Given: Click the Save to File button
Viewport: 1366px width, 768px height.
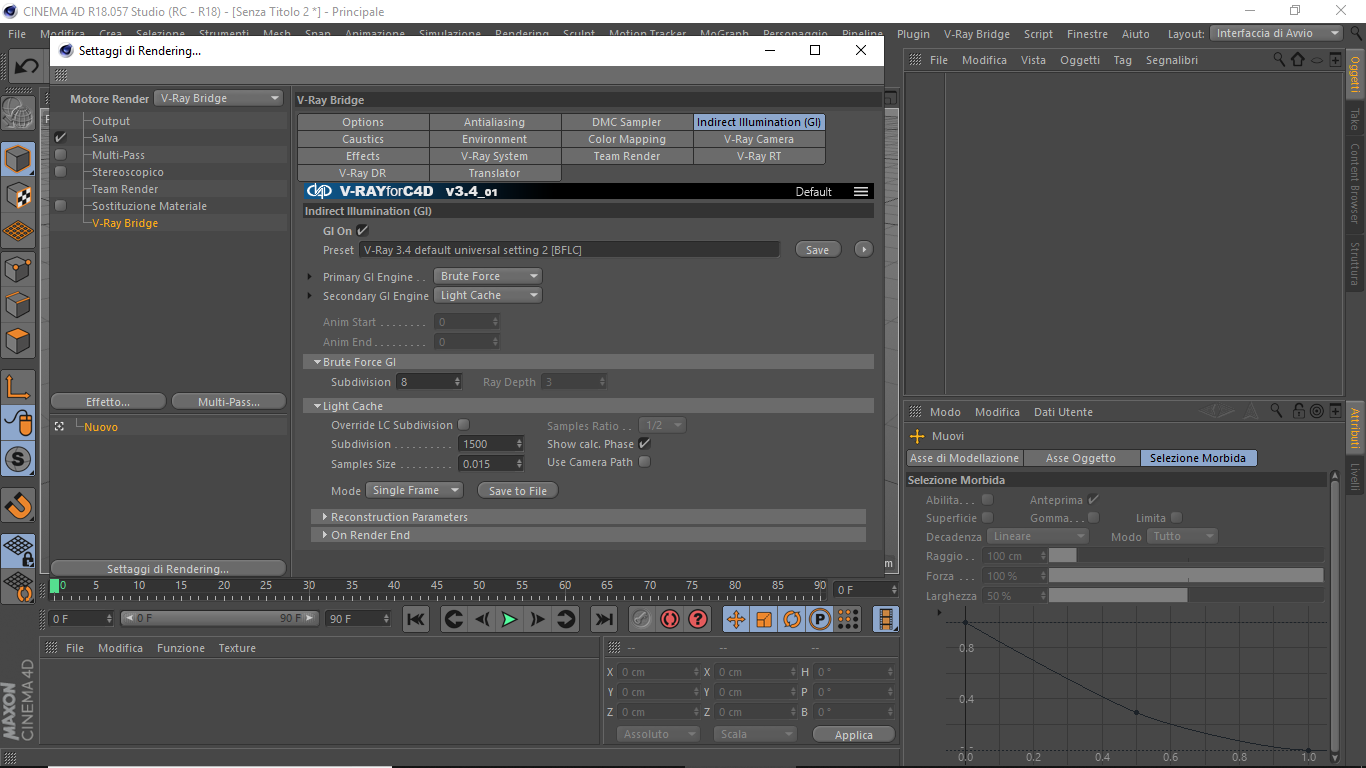Looking at the screenshot, I should [x=518, y=490].
